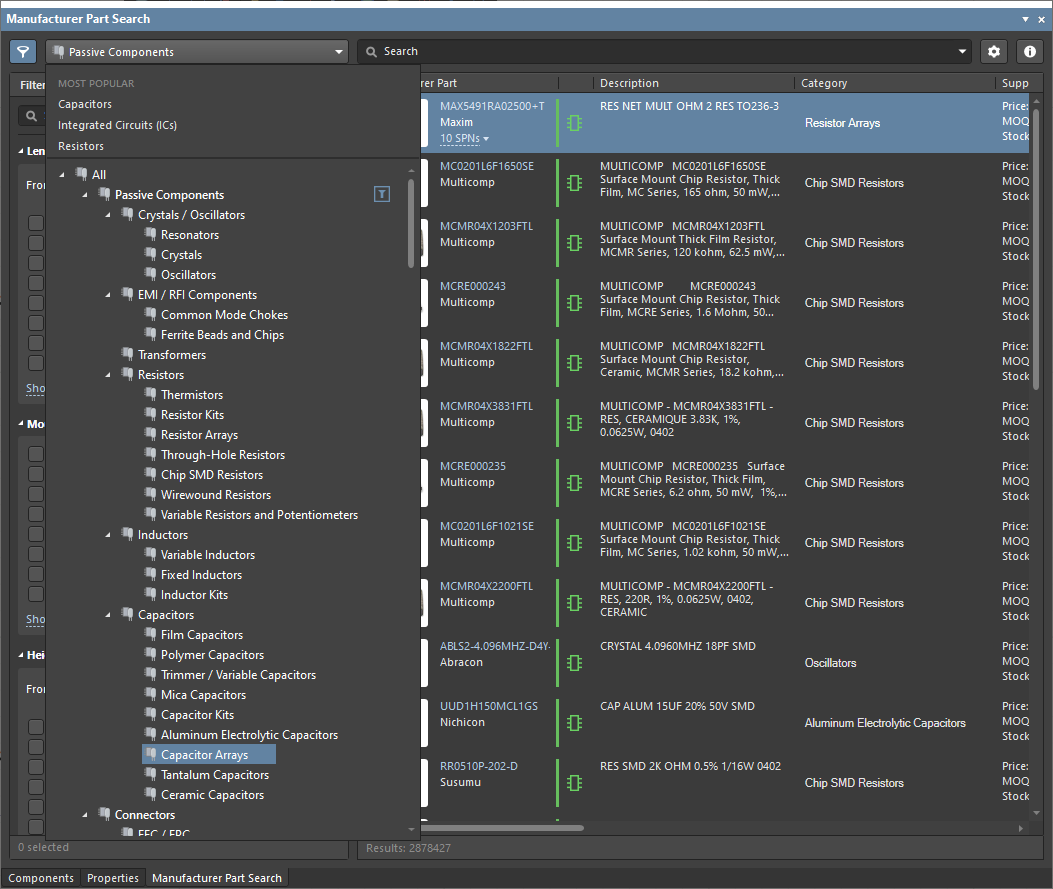Open the Passive Components category dropdown
The image size is (1053, 889).
(x=197, y=52)
